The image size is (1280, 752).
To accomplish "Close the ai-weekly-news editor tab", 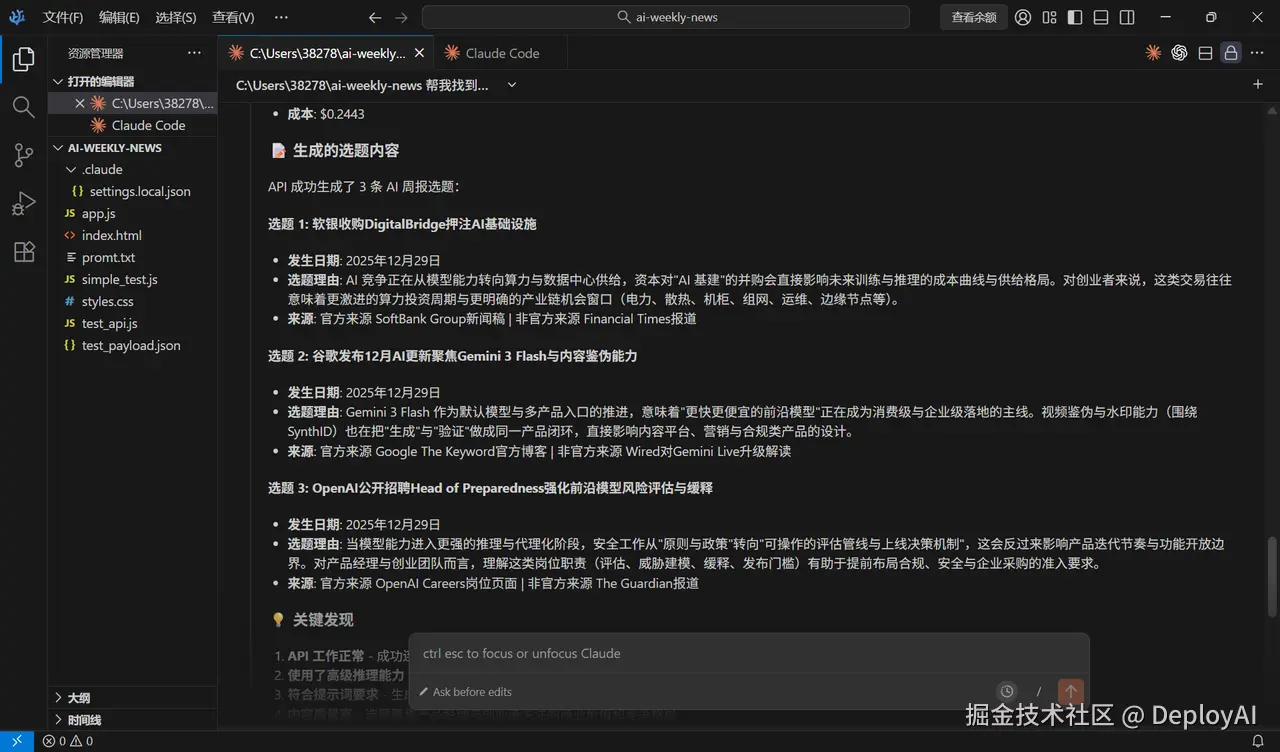I will point(419,53).
